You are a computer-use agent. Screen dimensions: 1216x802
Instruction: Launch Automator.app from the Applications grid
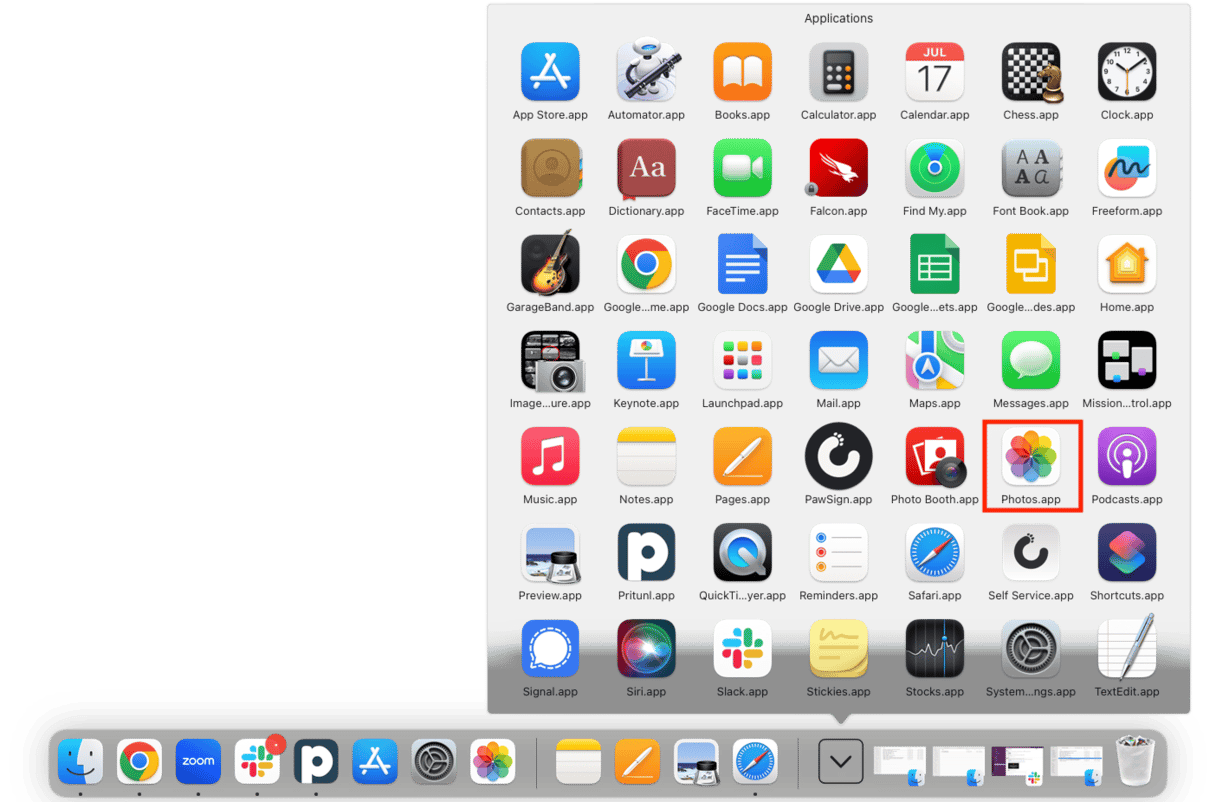pyautogui.click(x=646, y=72)
